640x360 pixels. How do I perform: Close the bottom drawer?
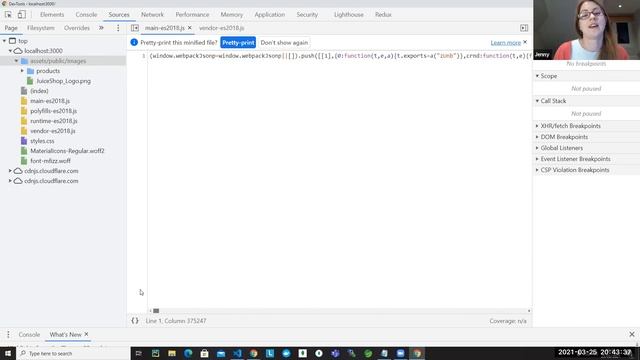coord(632,334)
